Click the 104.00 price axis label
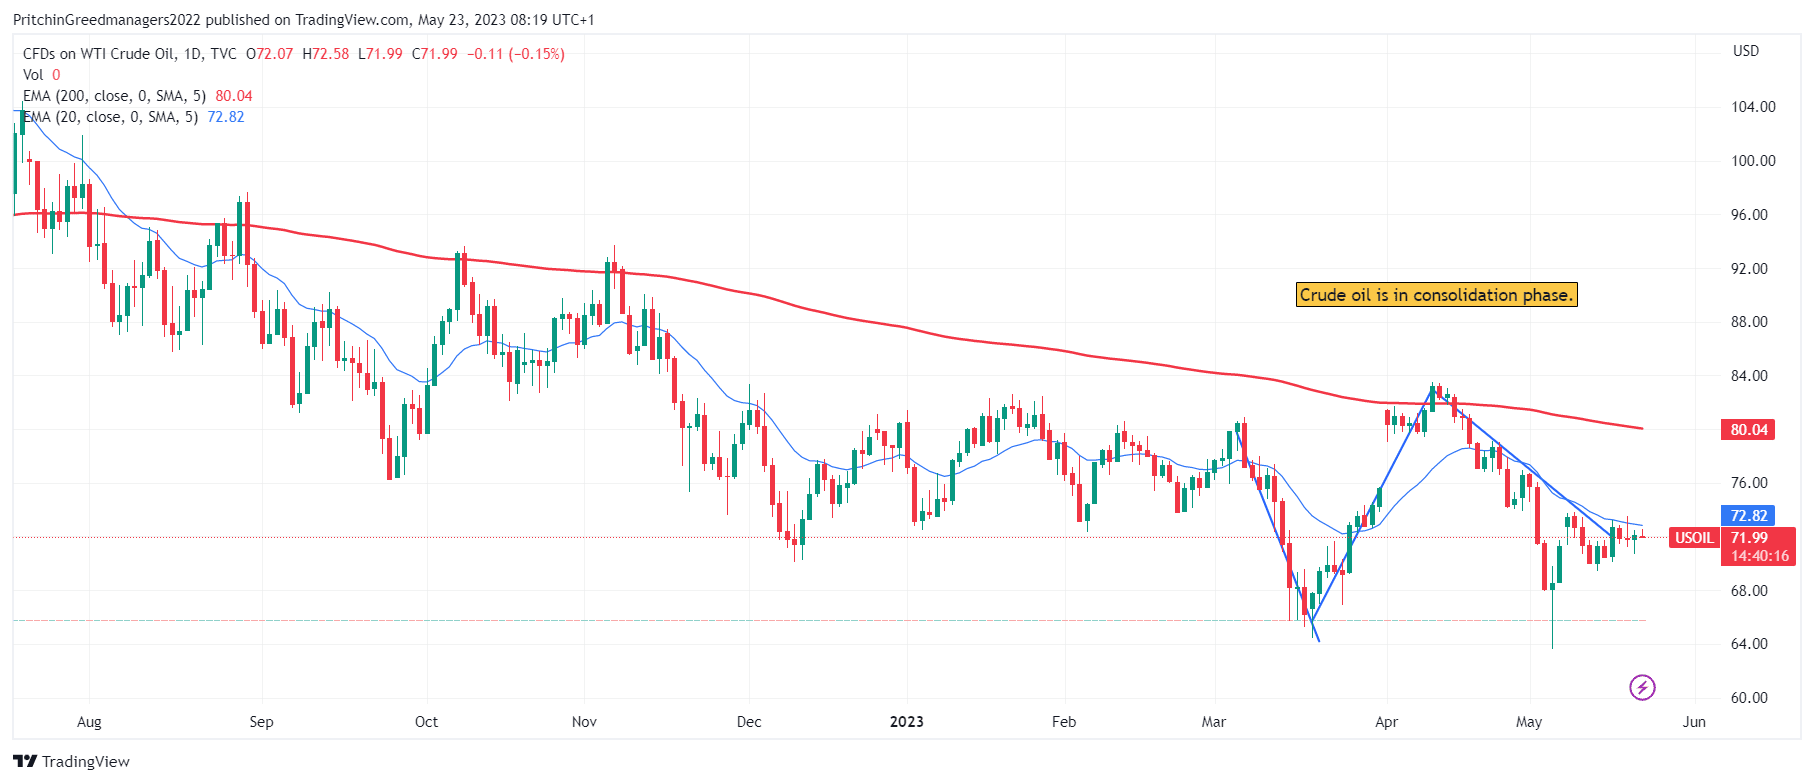This screenshot has width=1814, height=783. click(x=1753, y=107)
